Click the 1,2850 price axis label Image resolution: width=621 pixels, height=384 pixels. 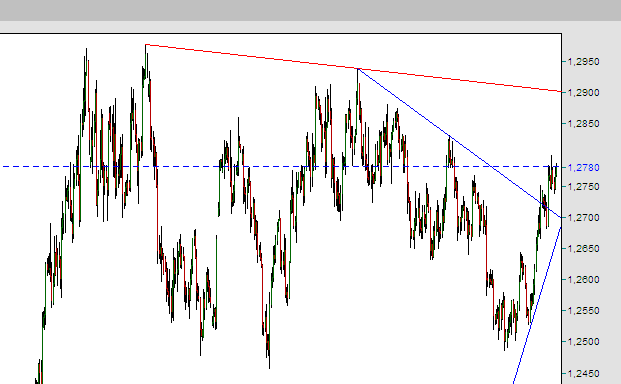pyautogui.click(x=583, y=124)
